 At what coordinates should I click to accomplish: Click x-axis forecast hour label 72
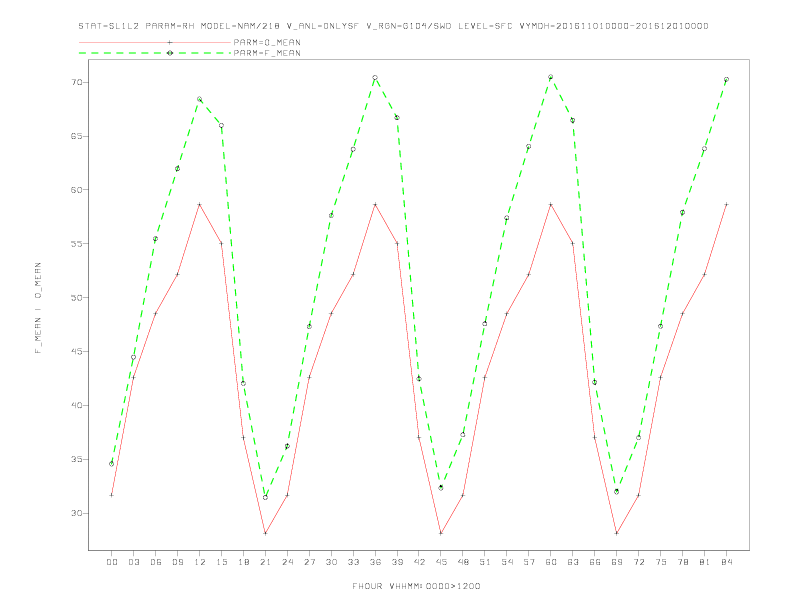click(639, 562)
